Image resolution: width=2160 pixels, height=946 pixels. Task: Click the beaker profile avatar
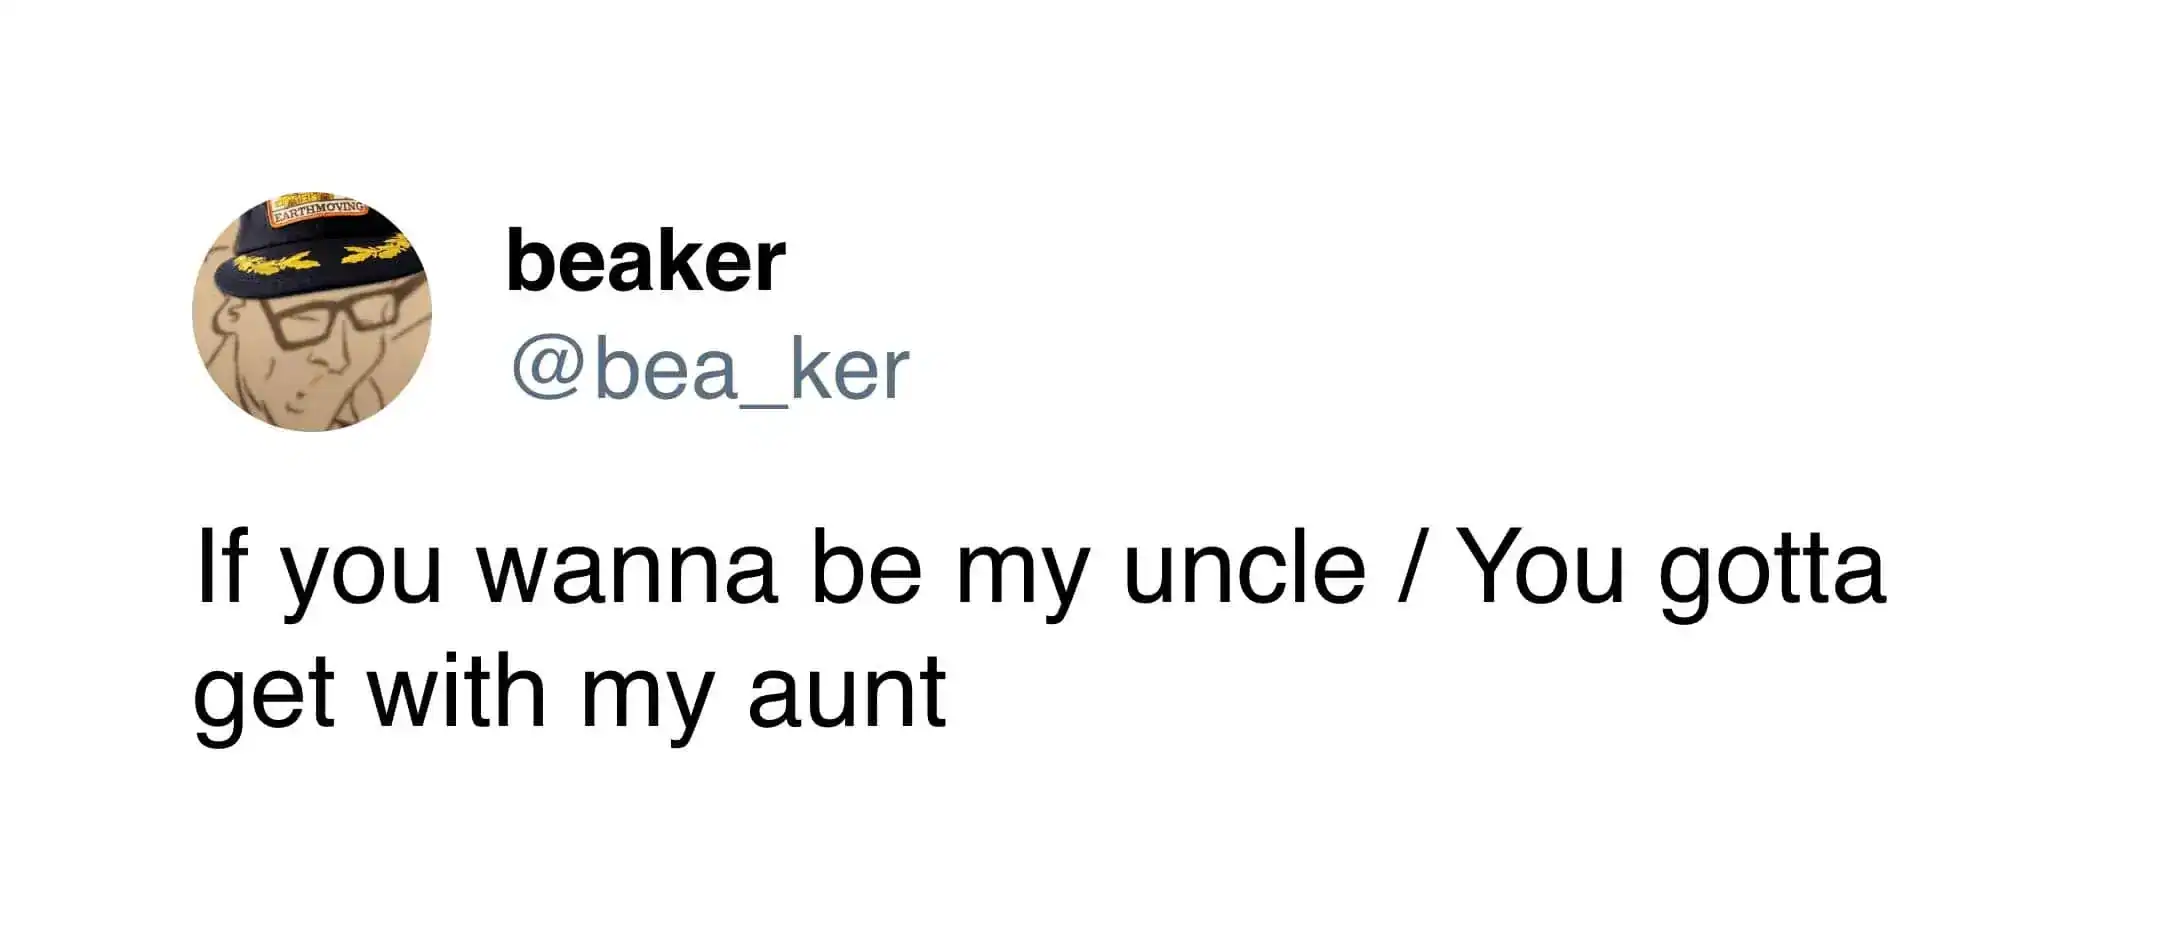312,312
